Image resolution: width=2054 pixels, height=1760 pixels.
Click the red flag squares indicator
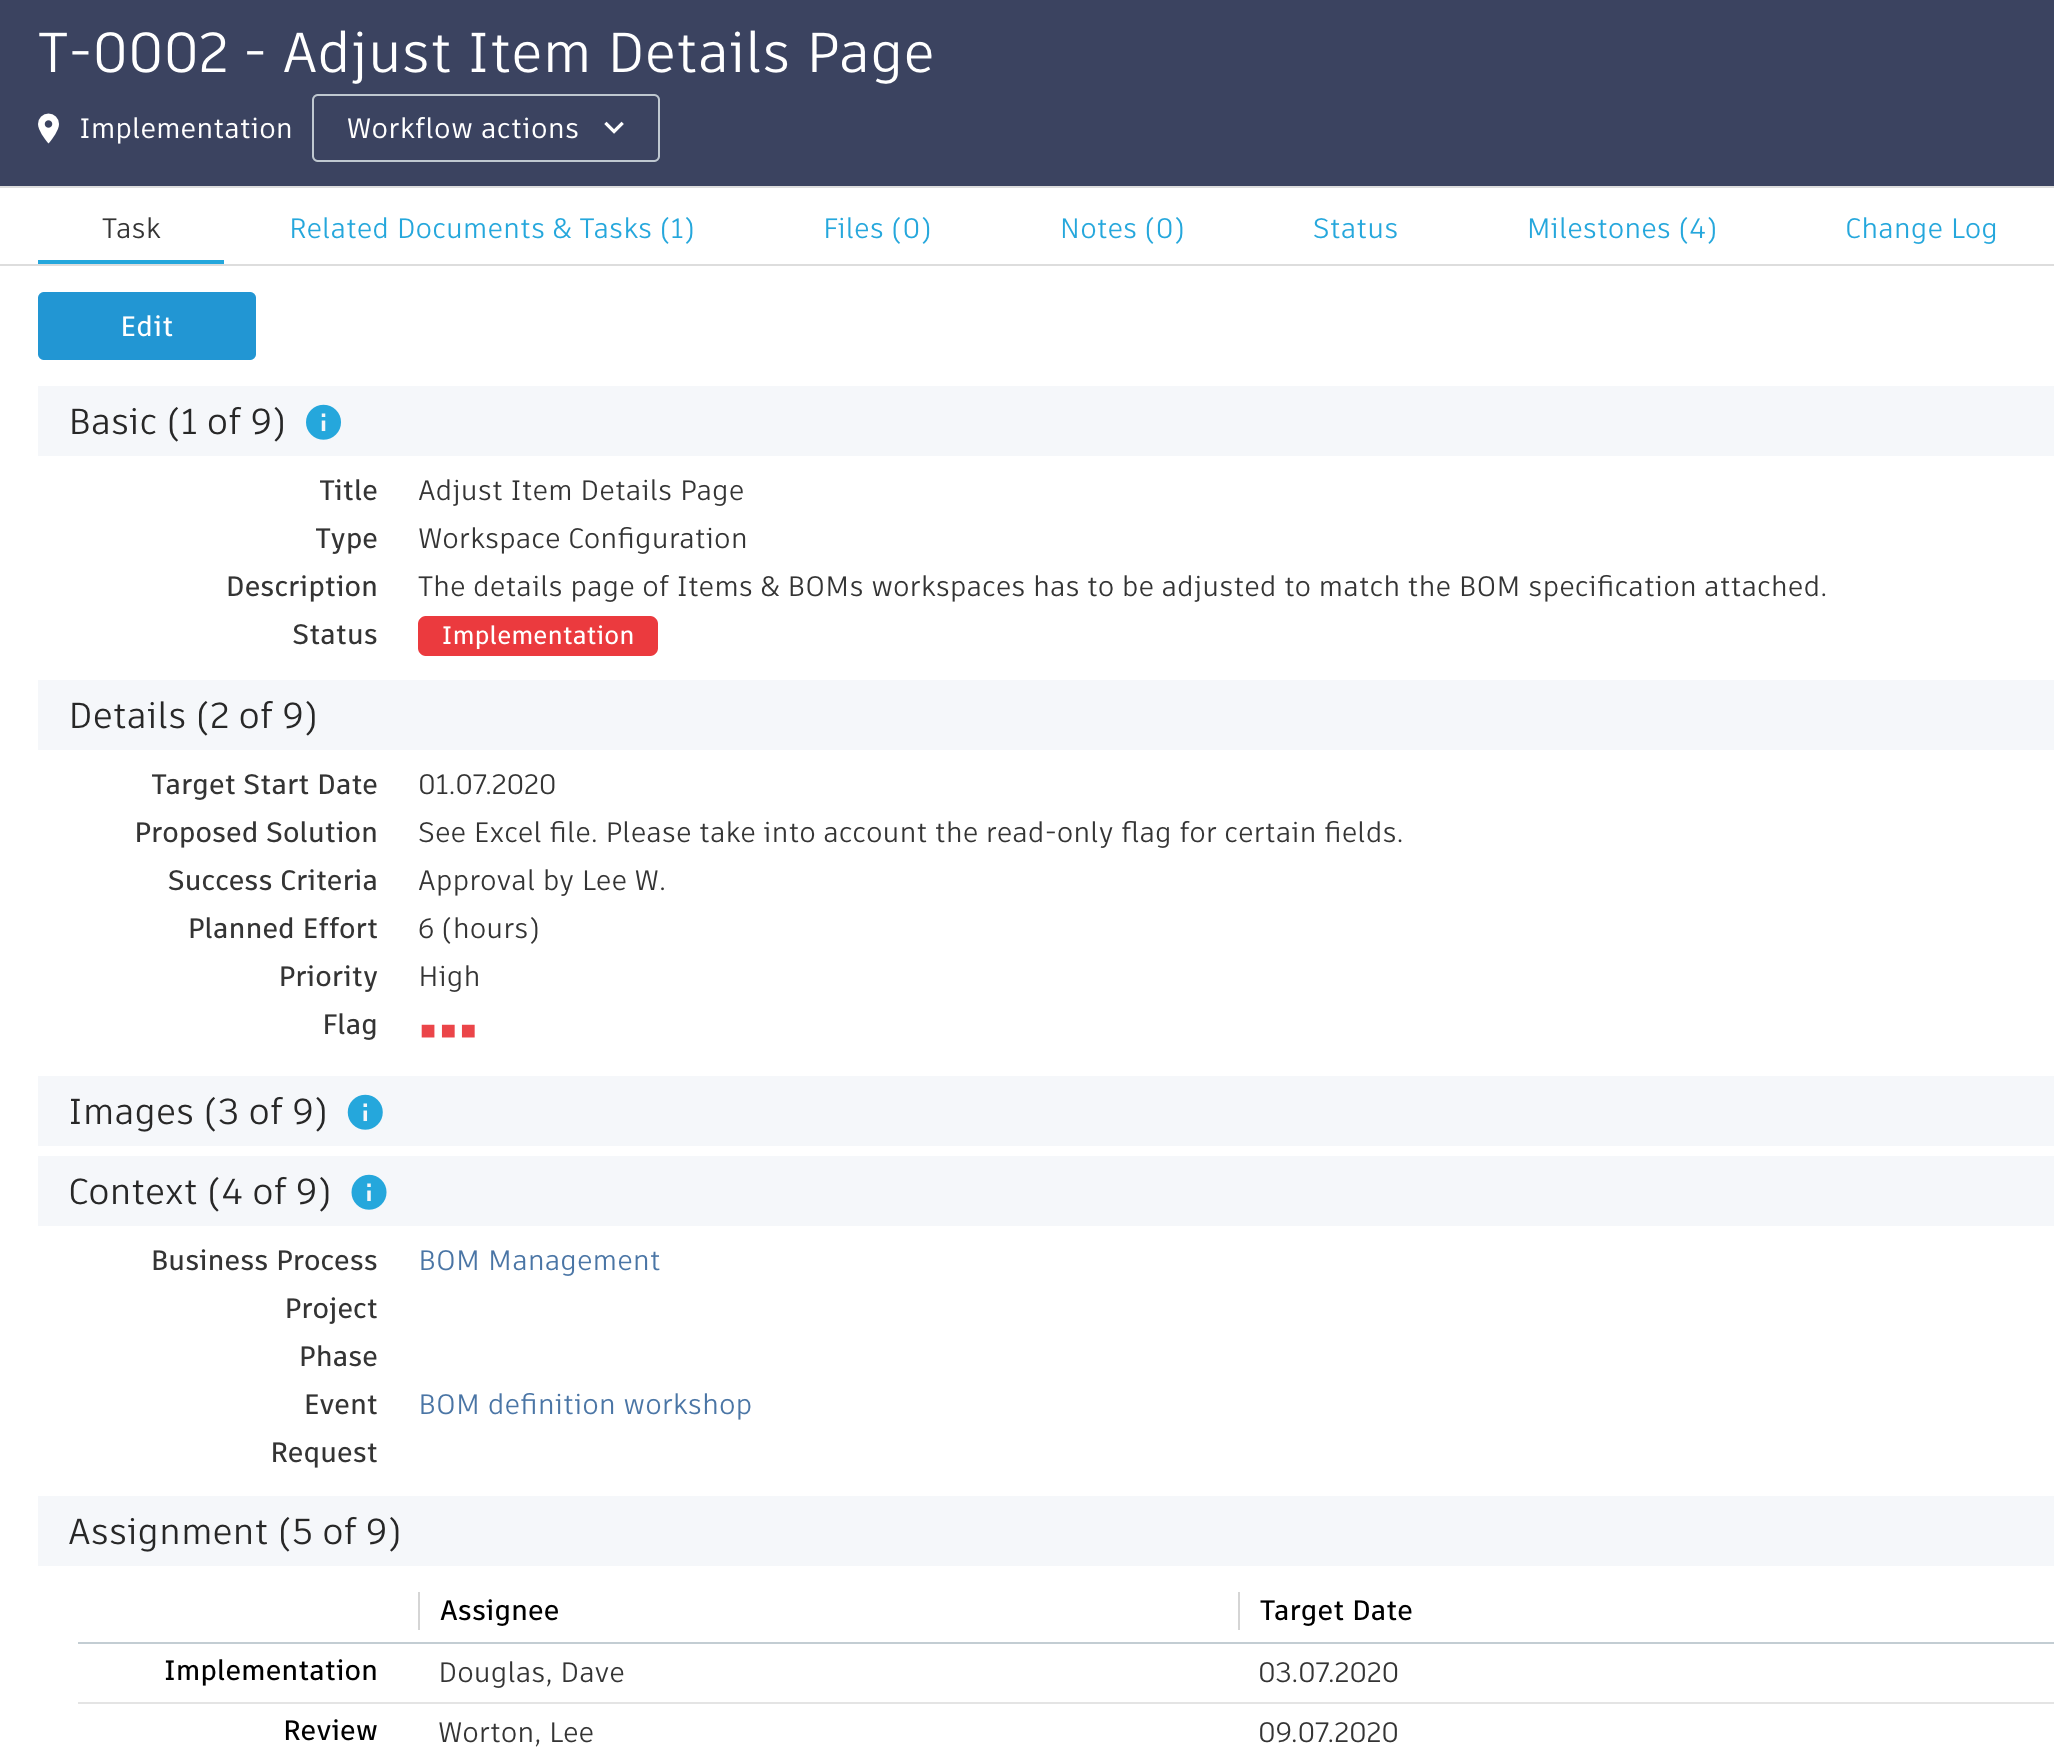448,1030
